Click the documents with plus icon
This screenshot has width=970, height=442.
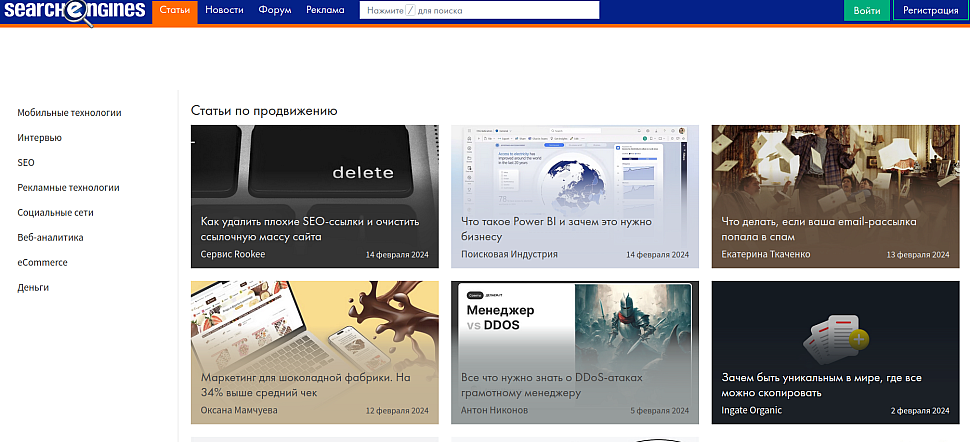coord(836,339)
